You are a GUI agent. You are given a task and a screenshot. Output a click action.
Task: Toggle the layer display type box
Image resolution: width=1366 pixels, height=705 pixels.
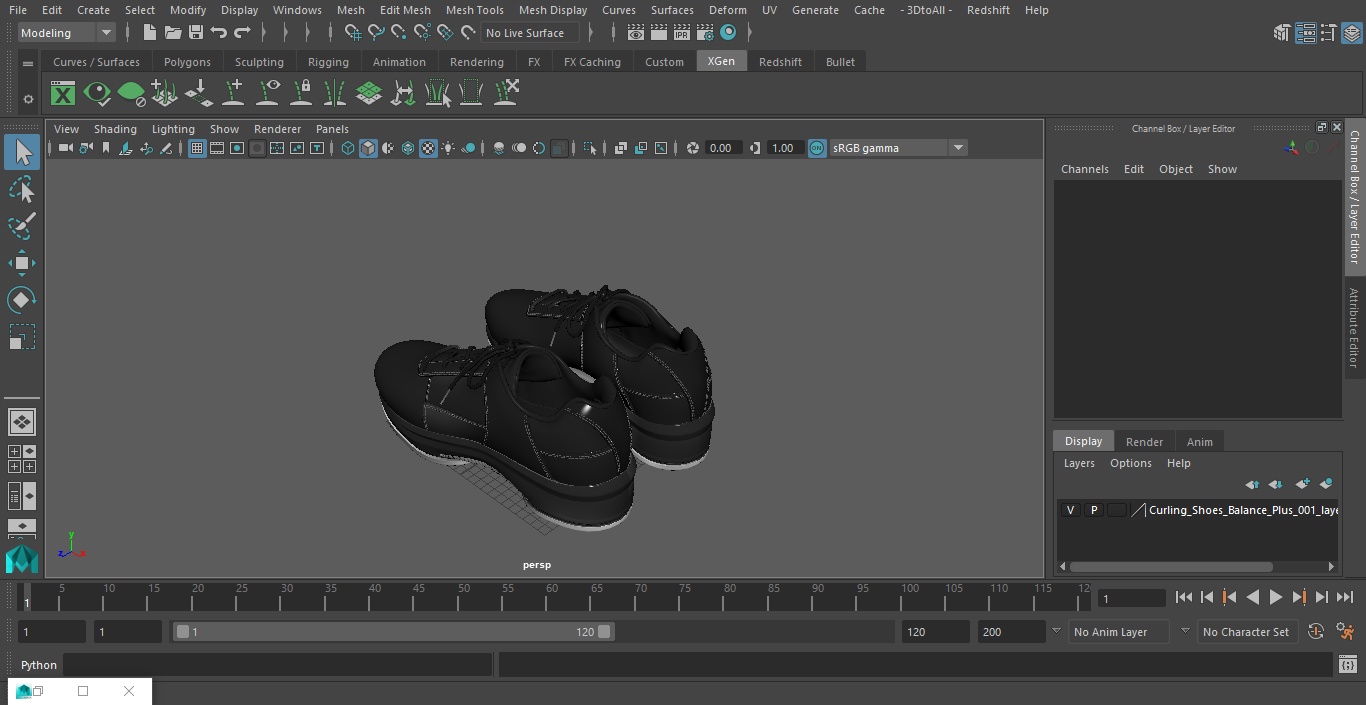coord(1117,510)
